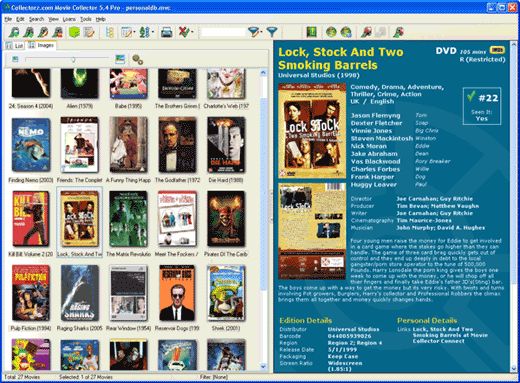Select The Godfather cover thumbnail
The image size is (520, 383).
[x=177, y=145]
